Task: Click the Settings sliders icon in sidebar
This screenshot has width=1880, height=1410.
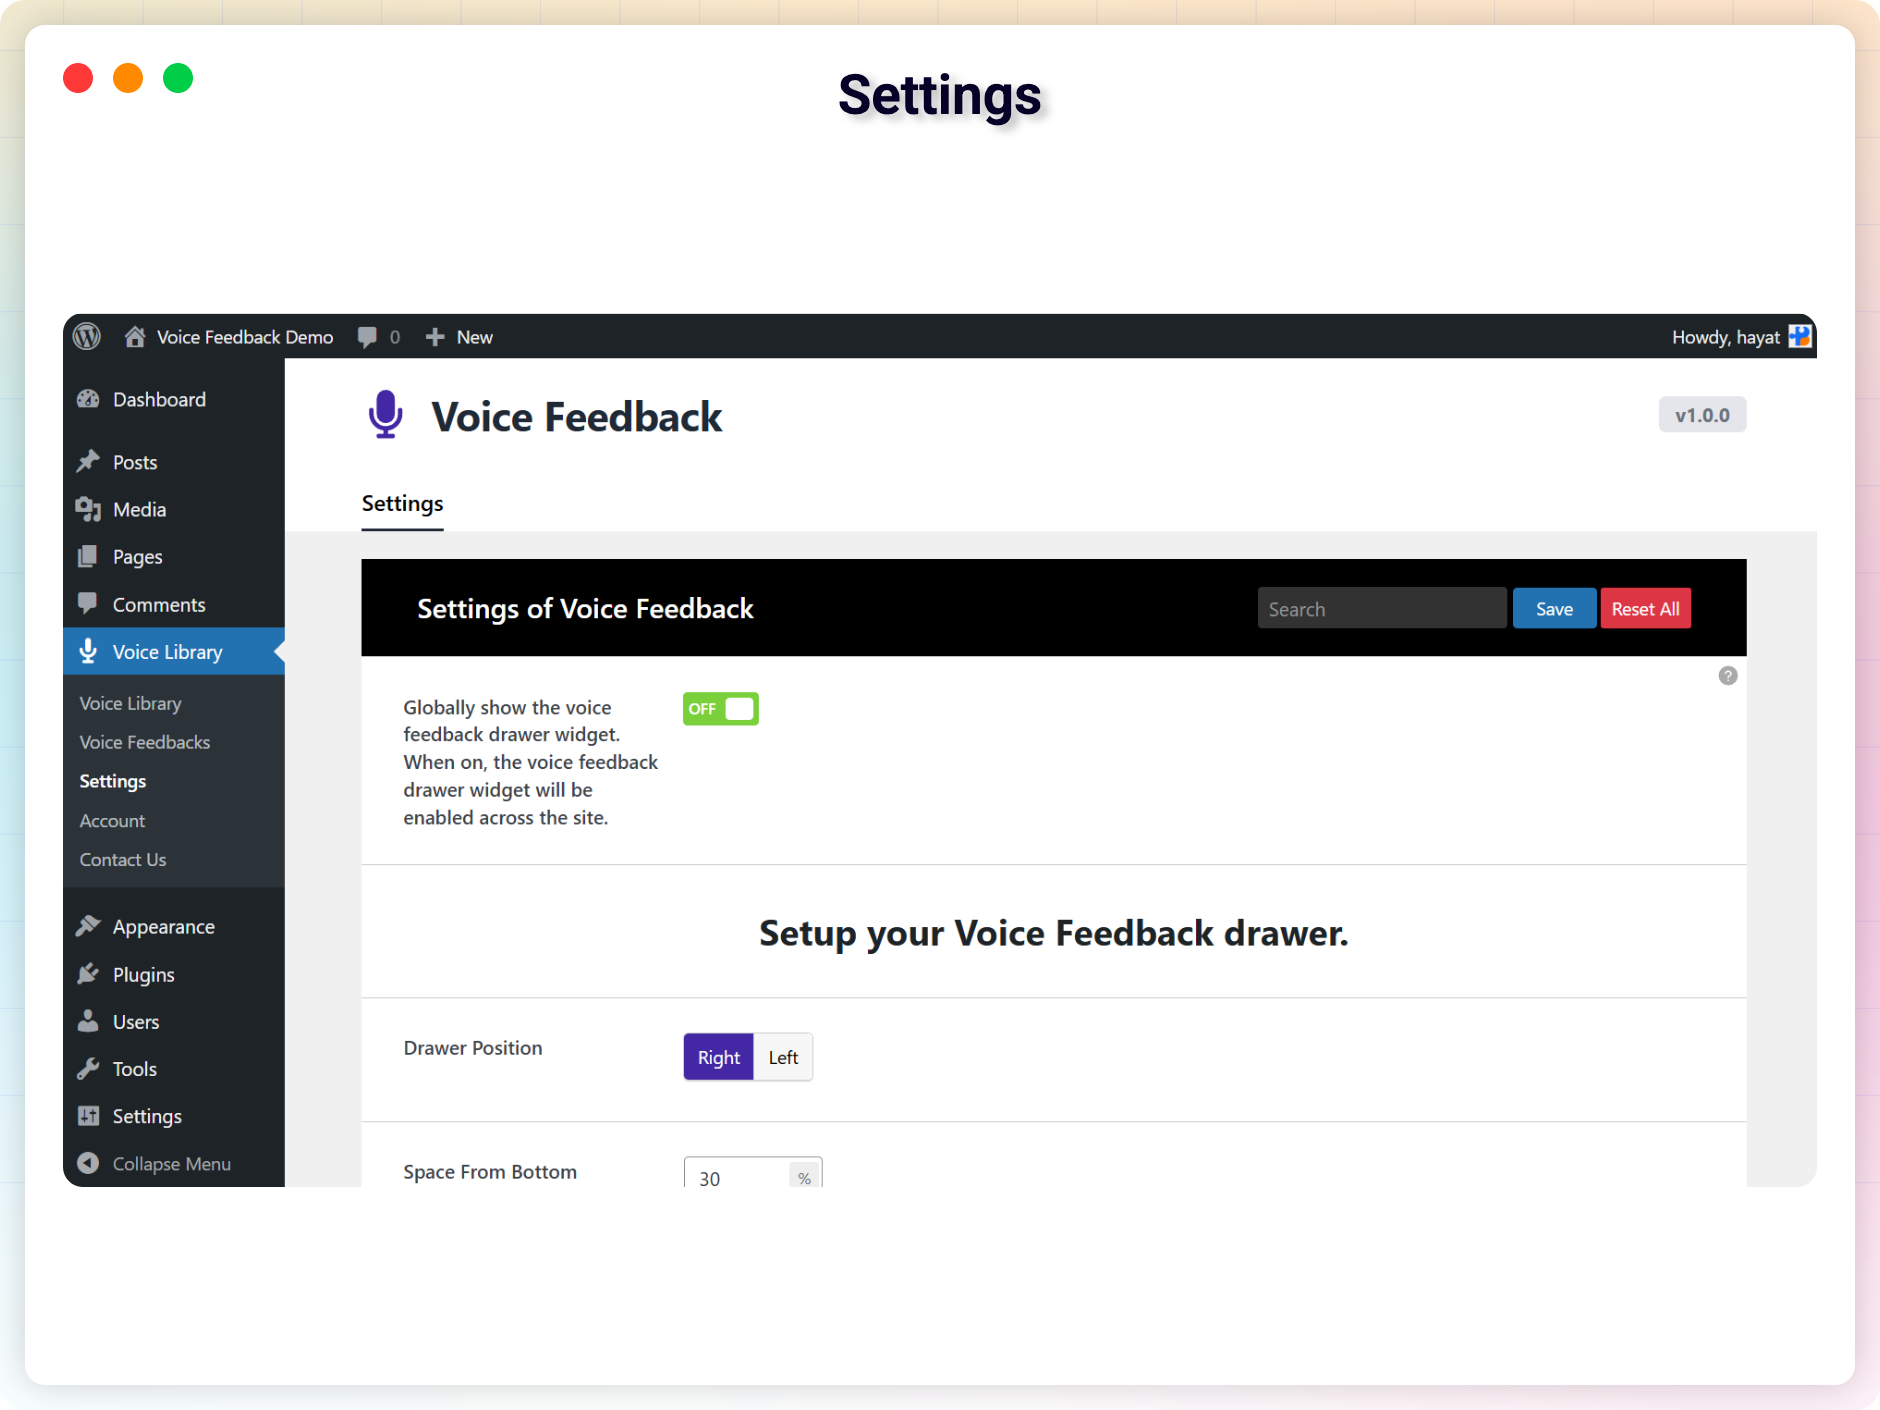Action: point(88,1116)
